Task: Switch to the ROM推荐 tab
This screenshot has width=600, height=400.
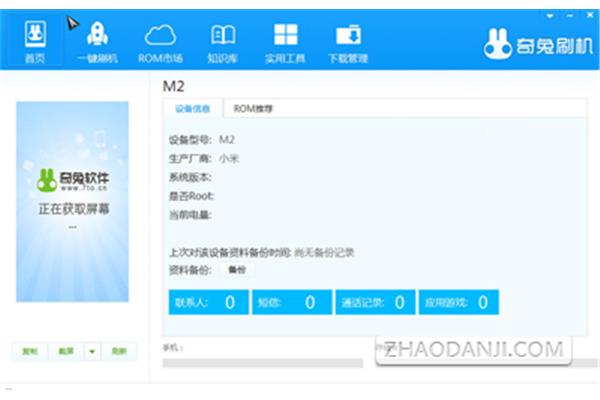Action: [x=253, y=109]
